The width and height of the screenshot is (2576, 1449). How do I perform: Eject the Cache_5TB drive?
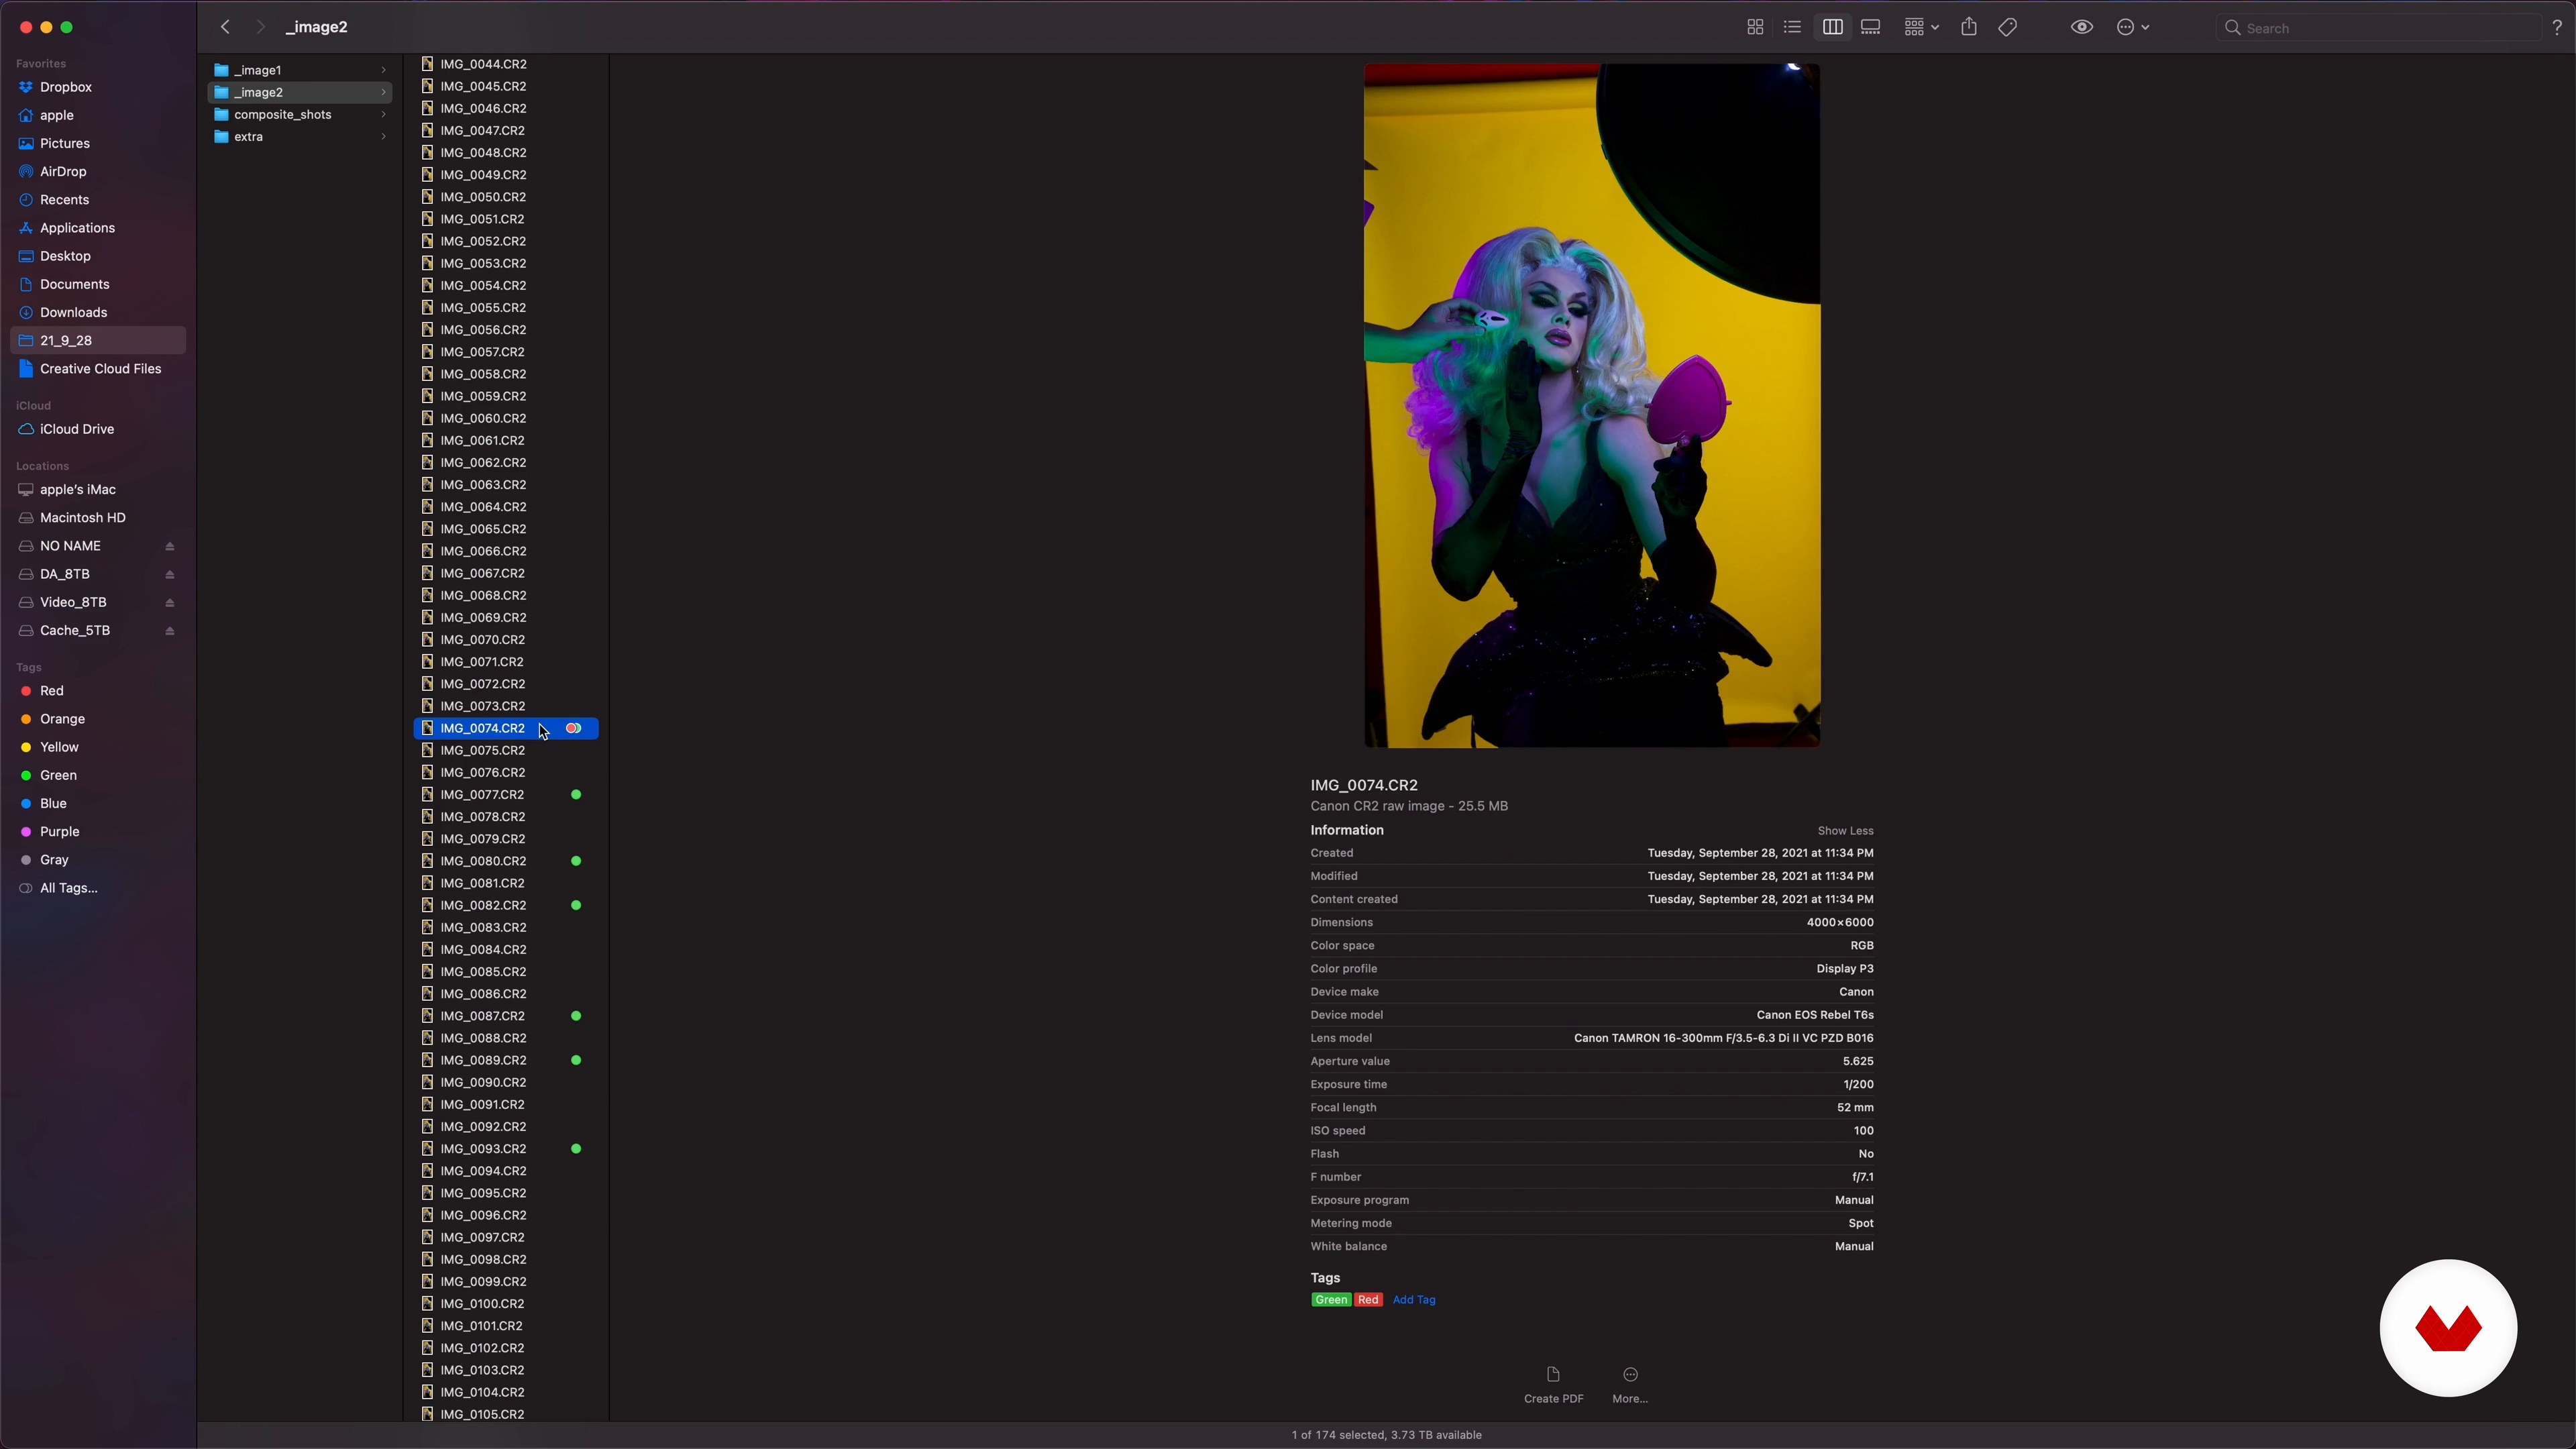[x=170, y=631]
